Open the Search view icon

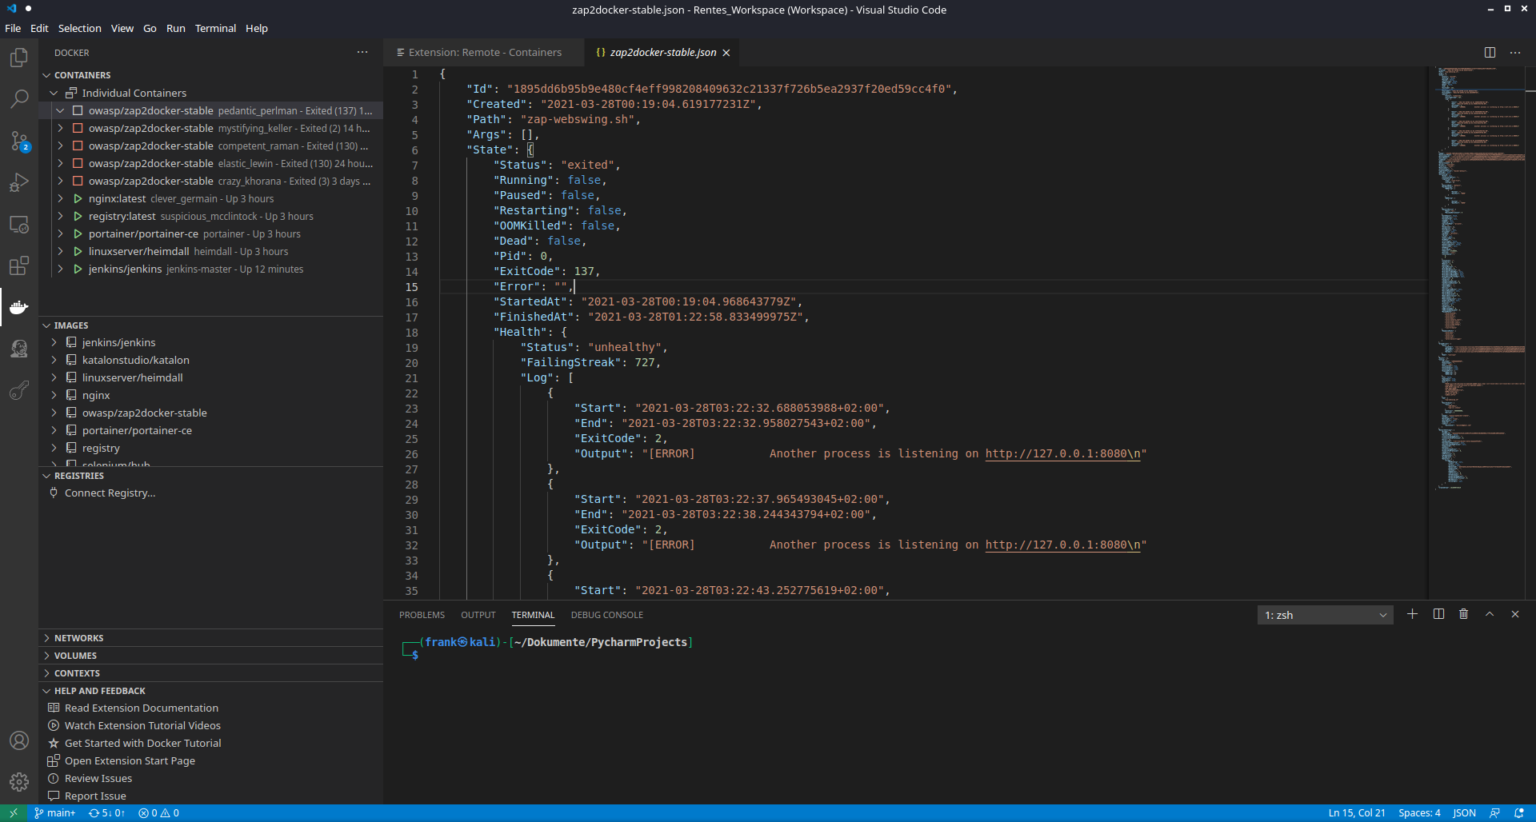point(19,99)
